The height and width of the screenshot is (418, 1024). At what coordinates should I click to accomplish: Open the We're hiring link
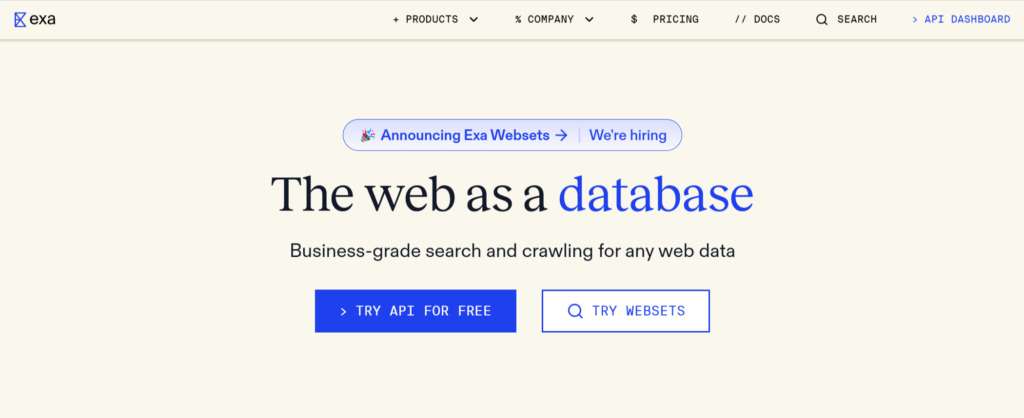point(627,135)
